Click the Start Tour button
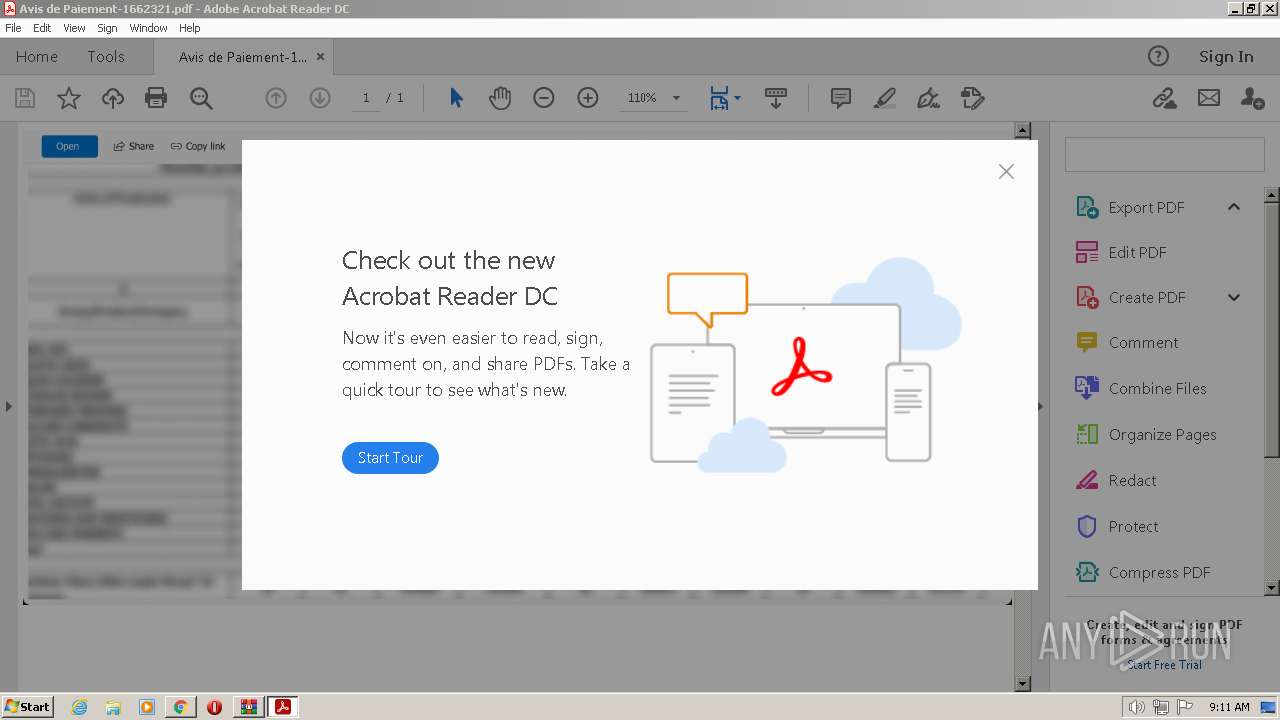The height and width of the screenshot is (720, 1280). [x=390, y=458]
